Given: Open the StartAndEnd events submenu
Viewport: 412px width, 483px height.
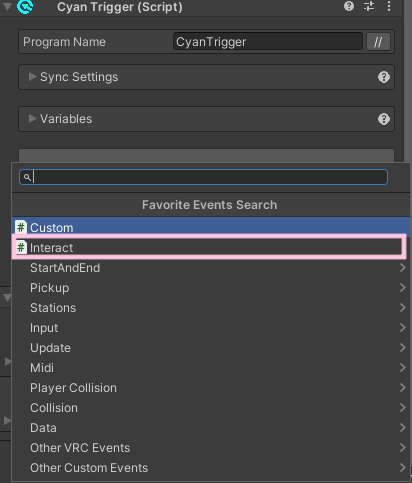Looking at the screenshot, I should pos(211,268).
